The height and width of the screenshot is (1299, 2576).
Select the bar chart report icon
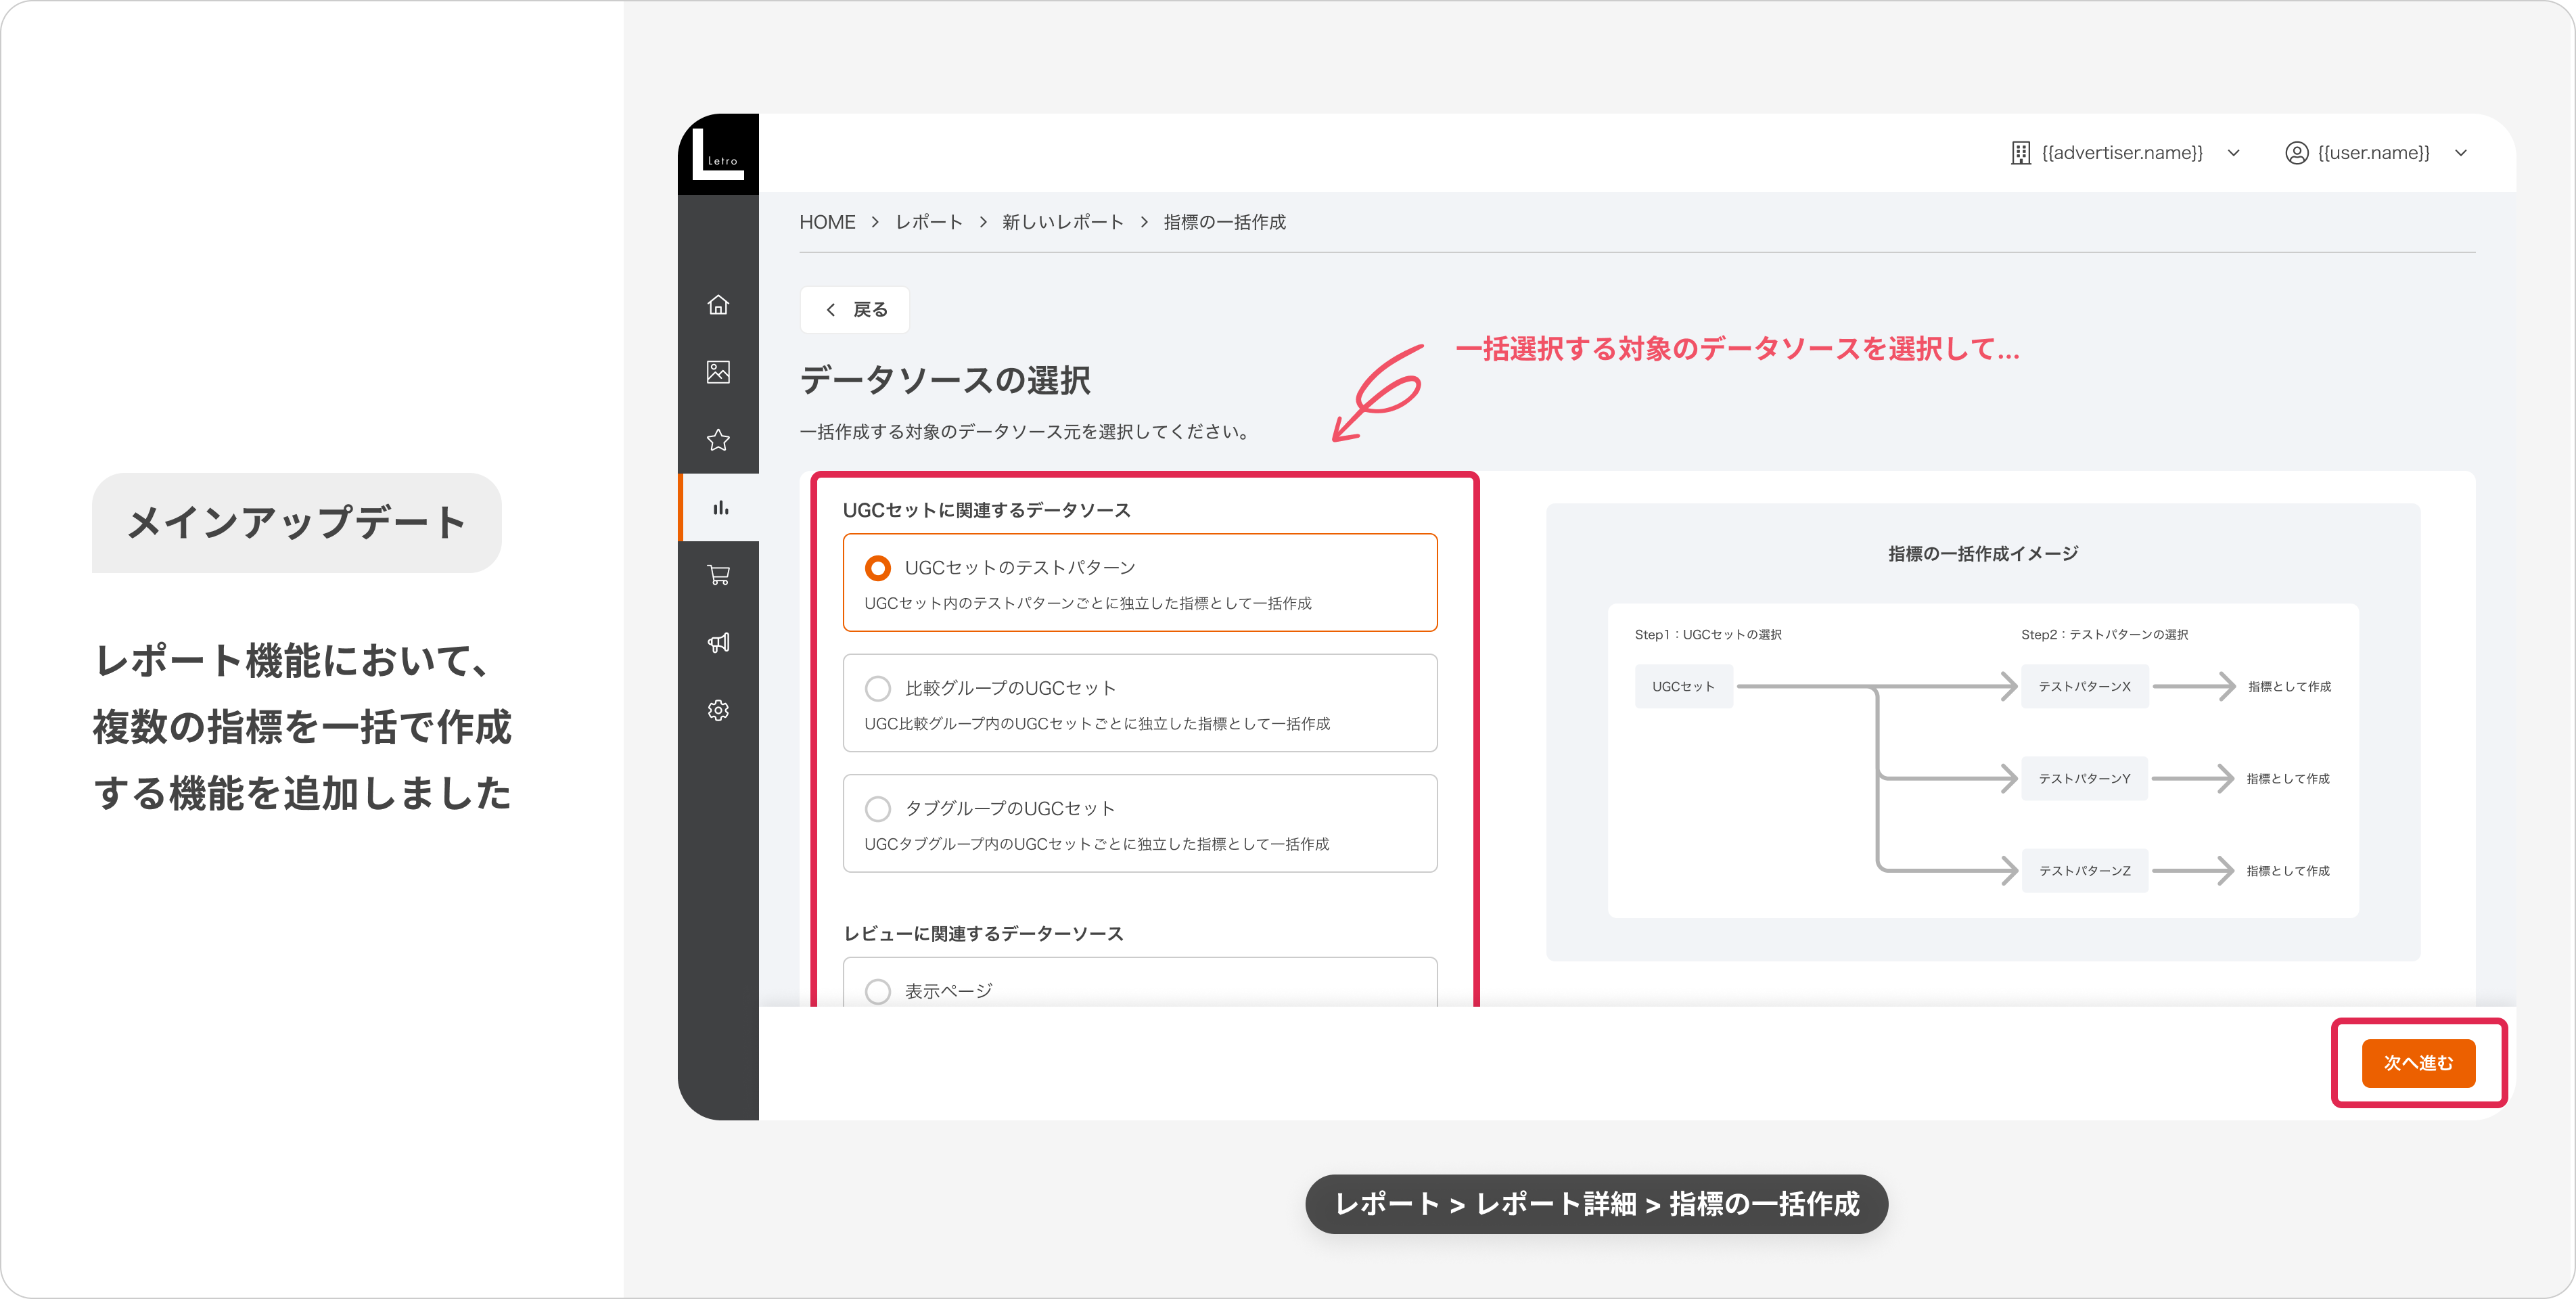(720, 508)
